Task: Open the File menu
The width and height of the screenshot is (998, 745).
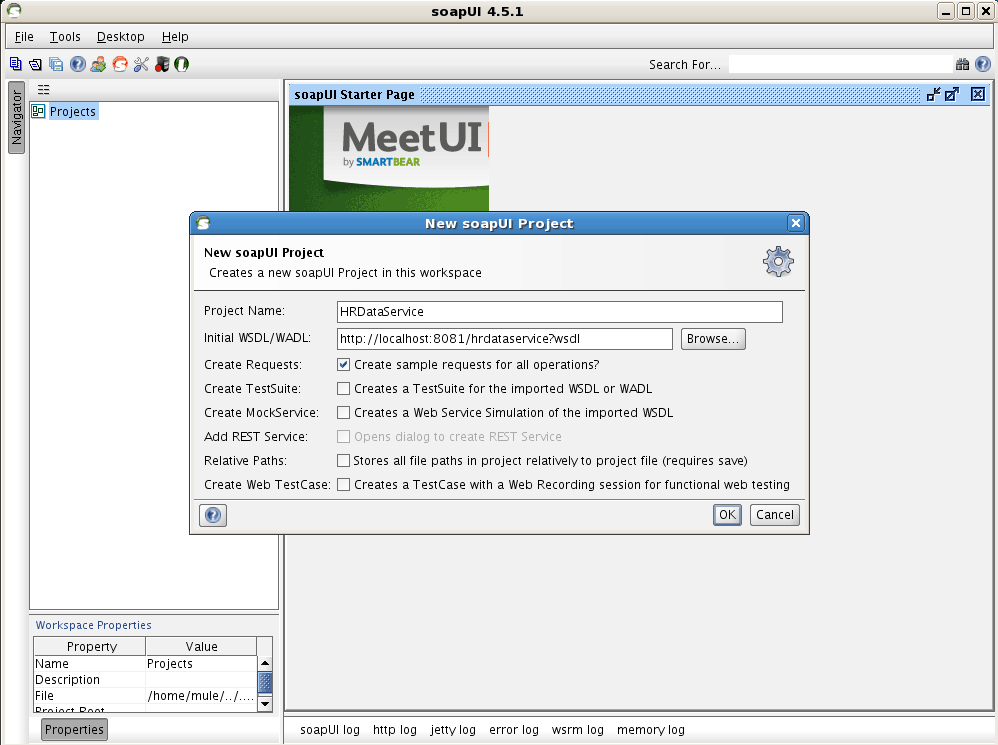Action: (x=24, y=37)
